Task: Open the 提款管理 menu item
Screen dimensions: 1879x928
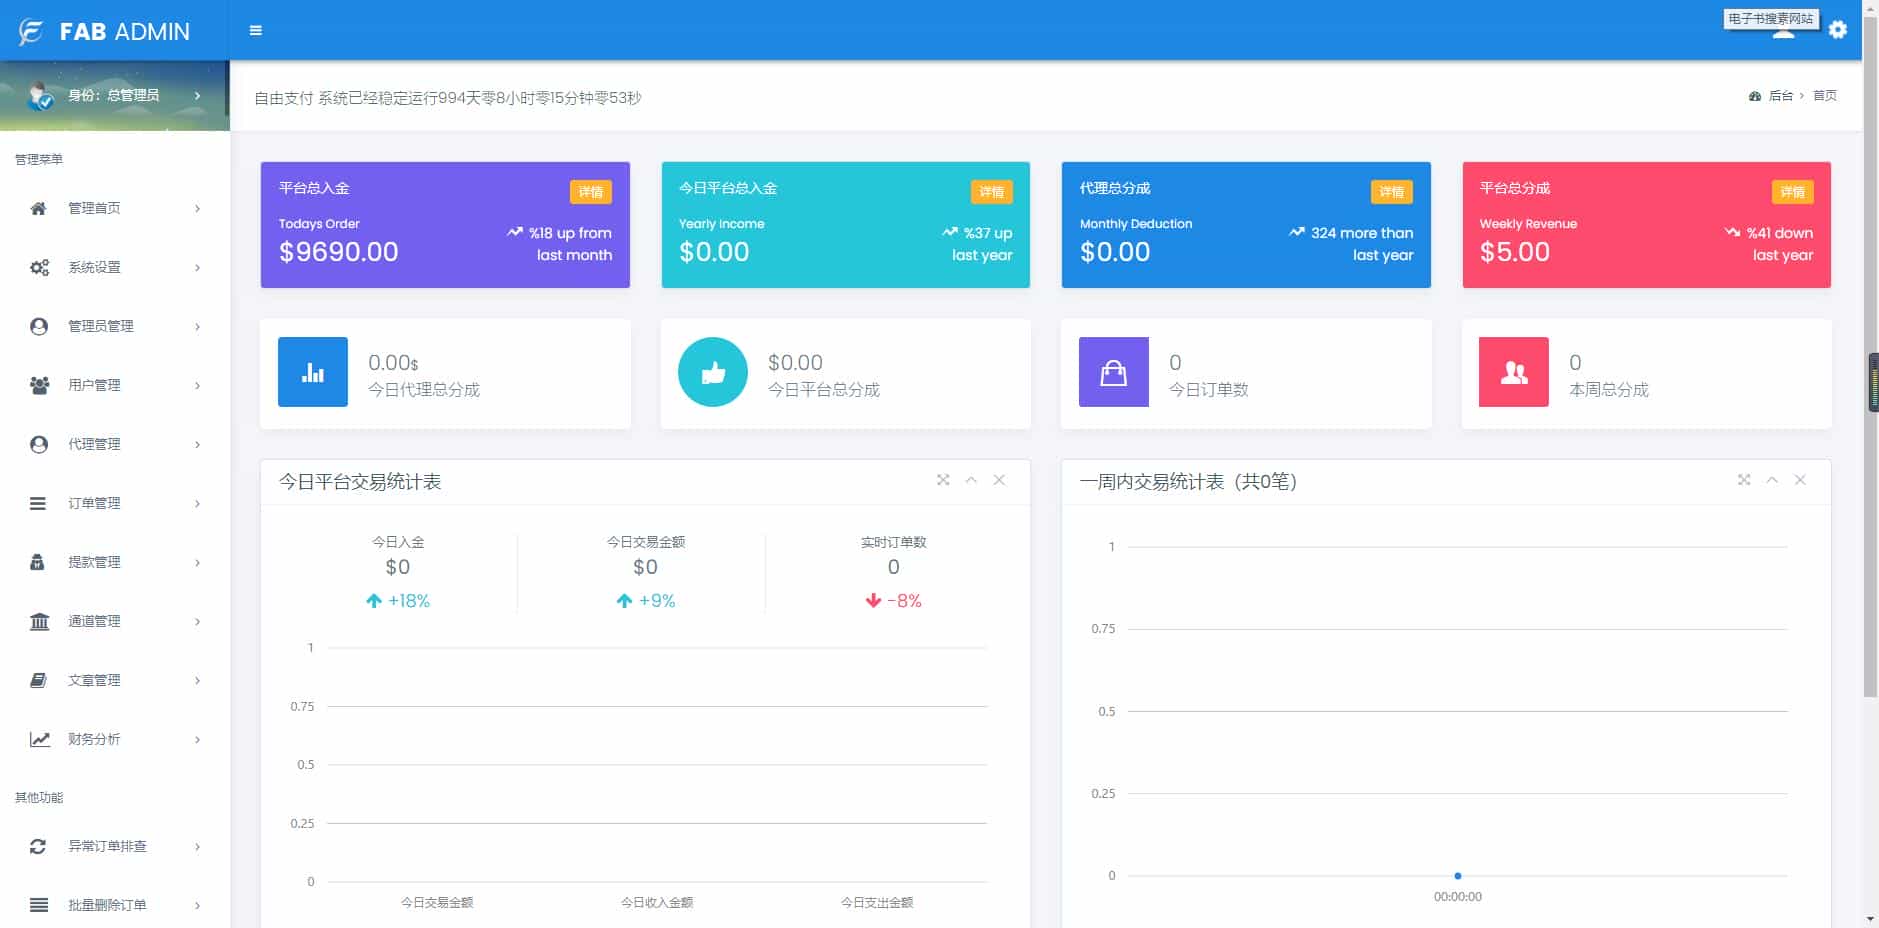Action: pyautogui.click(x=115, y=562)
